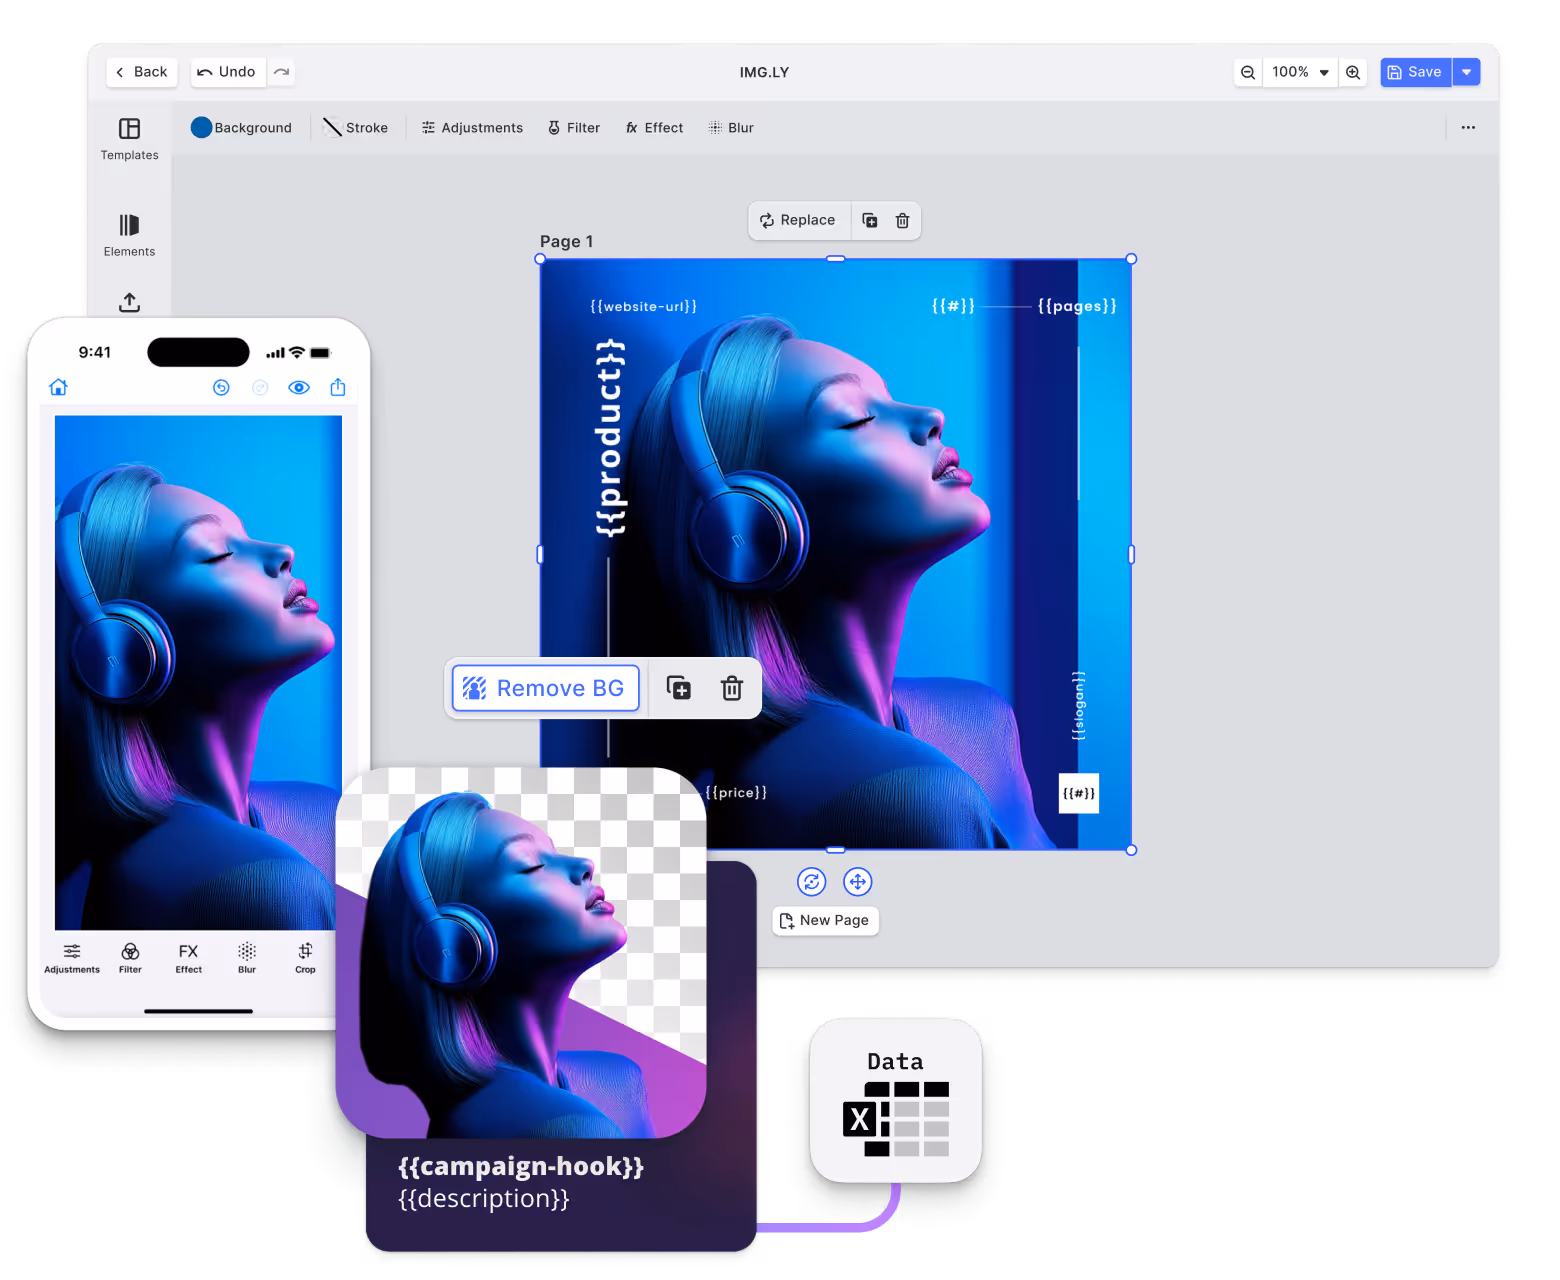Open Stroke settings

pos(356,128)
